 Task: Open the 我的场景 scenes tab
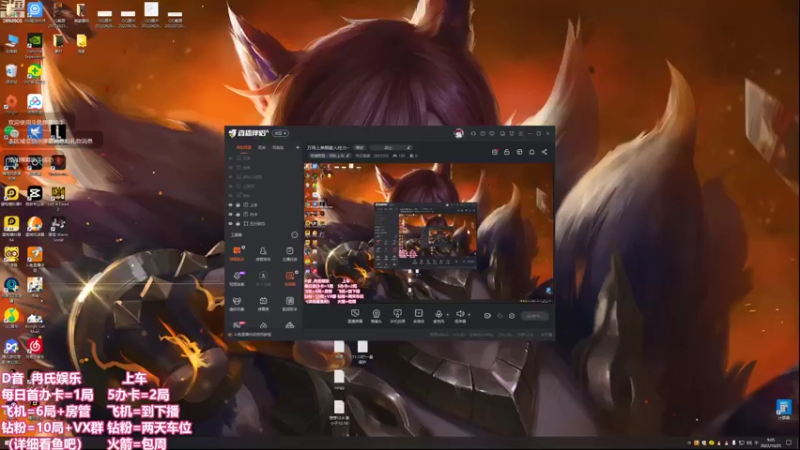point(243,147)
